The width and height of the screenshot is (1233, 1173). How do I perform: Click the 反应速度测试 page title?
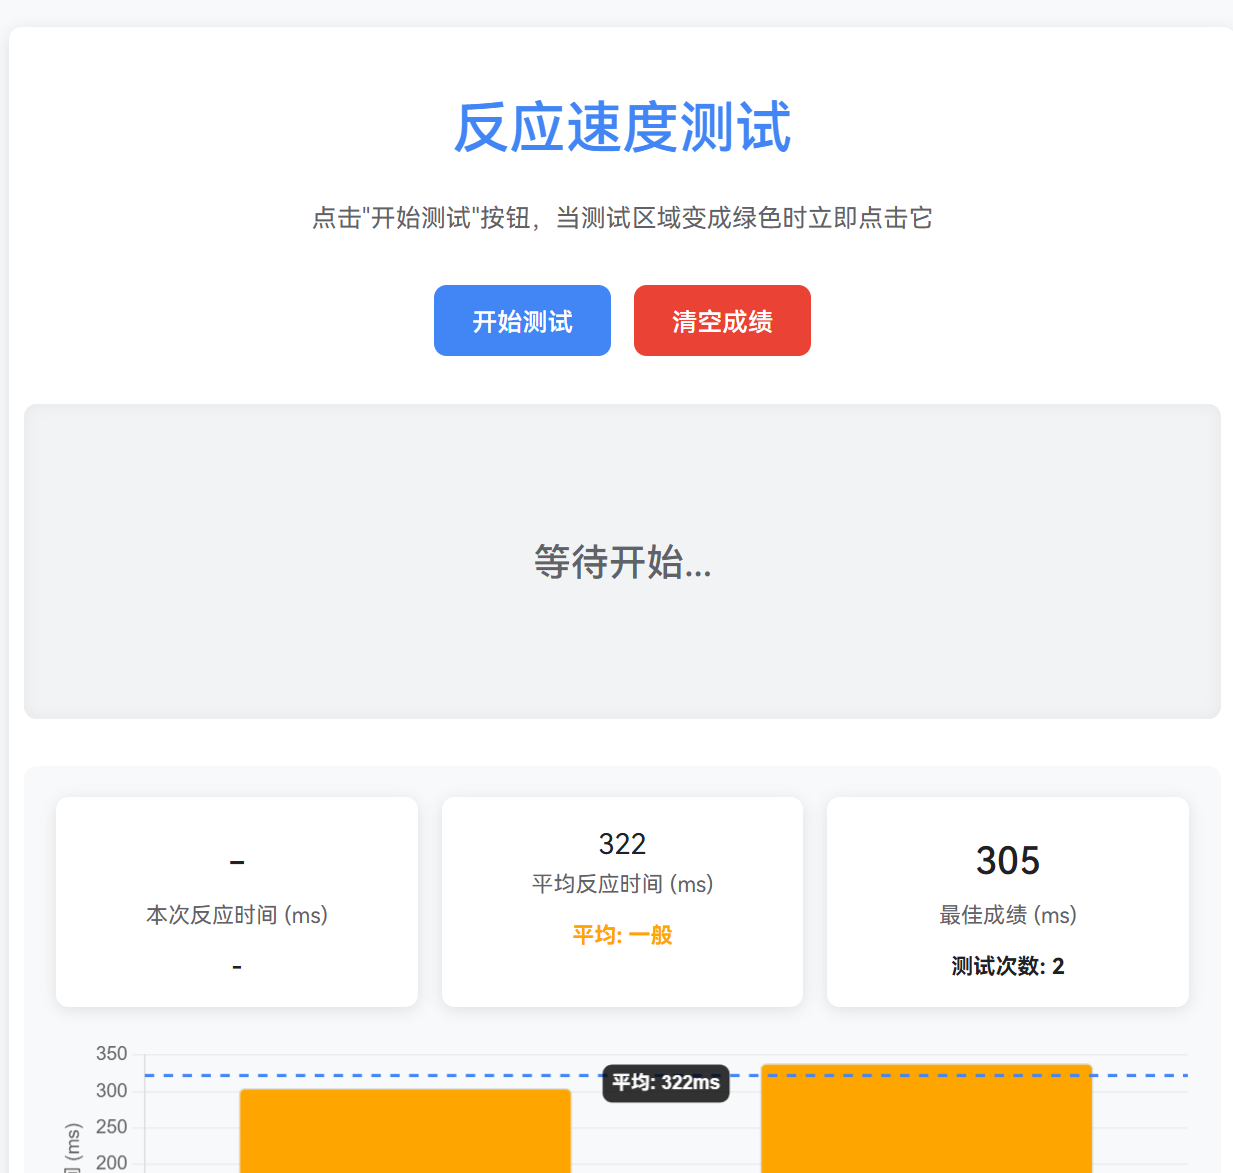click(x=622, y=128)
